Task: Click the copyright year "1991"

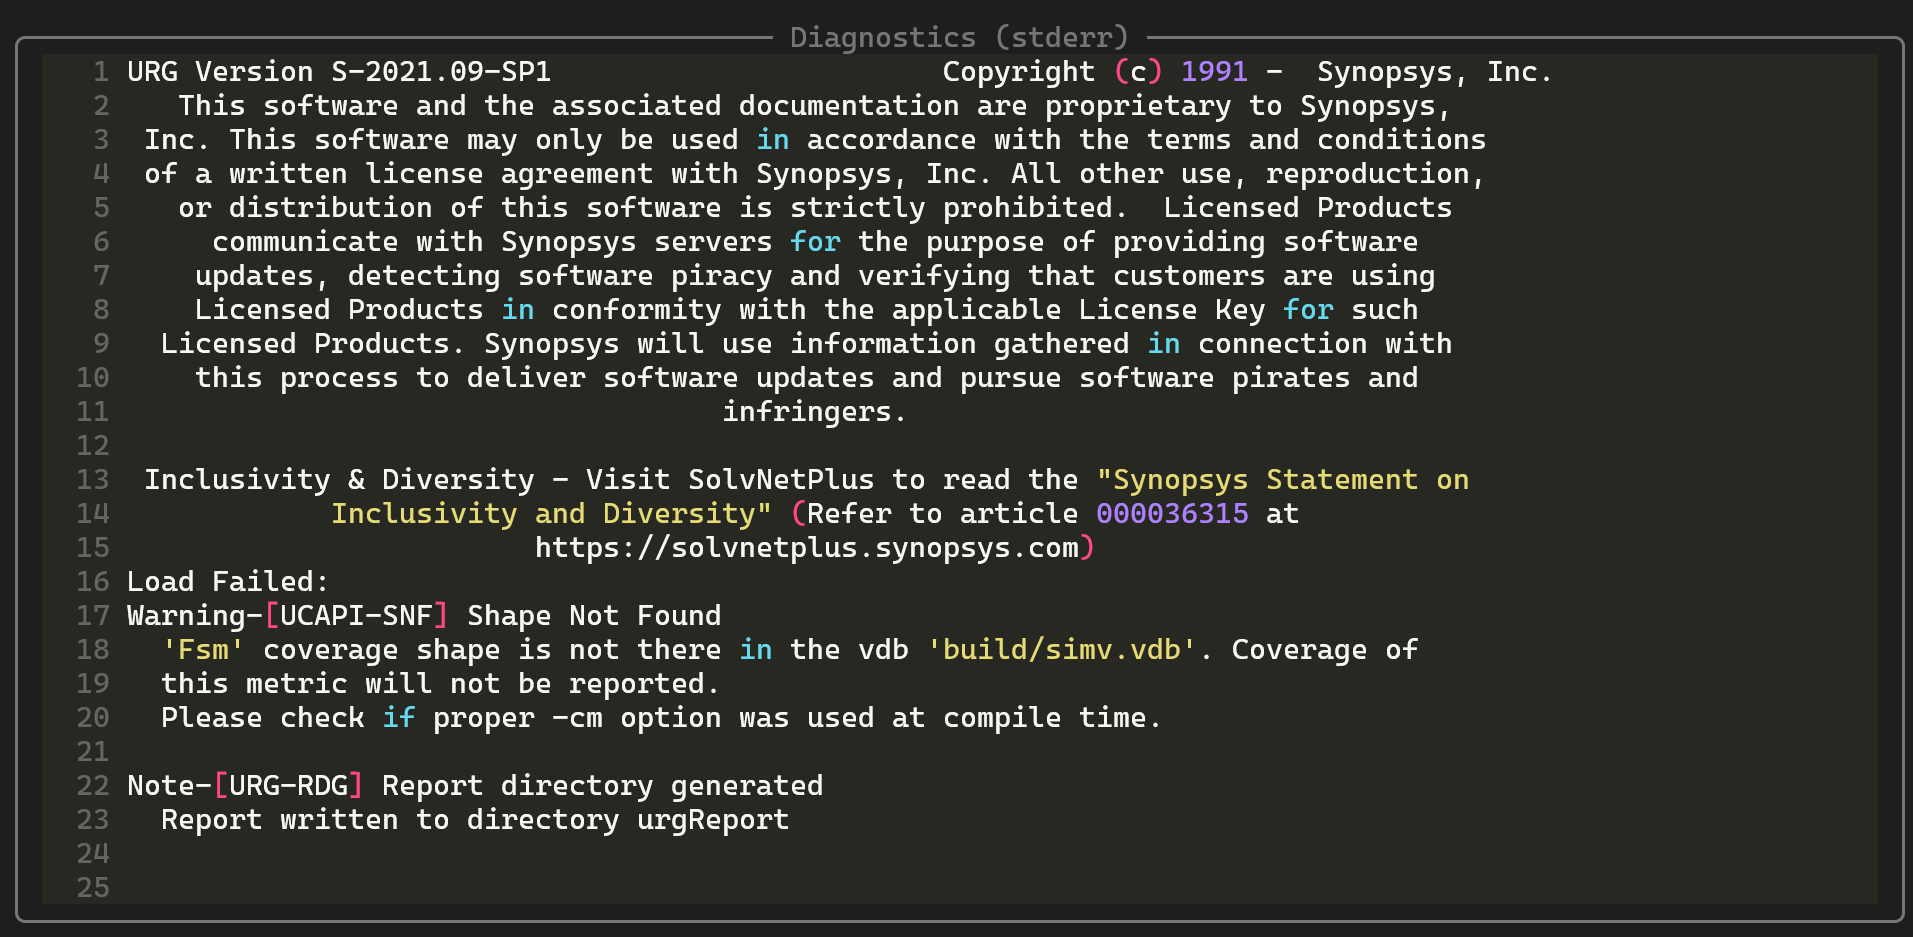Action: pyautogui.click(x=1214, y=72)
